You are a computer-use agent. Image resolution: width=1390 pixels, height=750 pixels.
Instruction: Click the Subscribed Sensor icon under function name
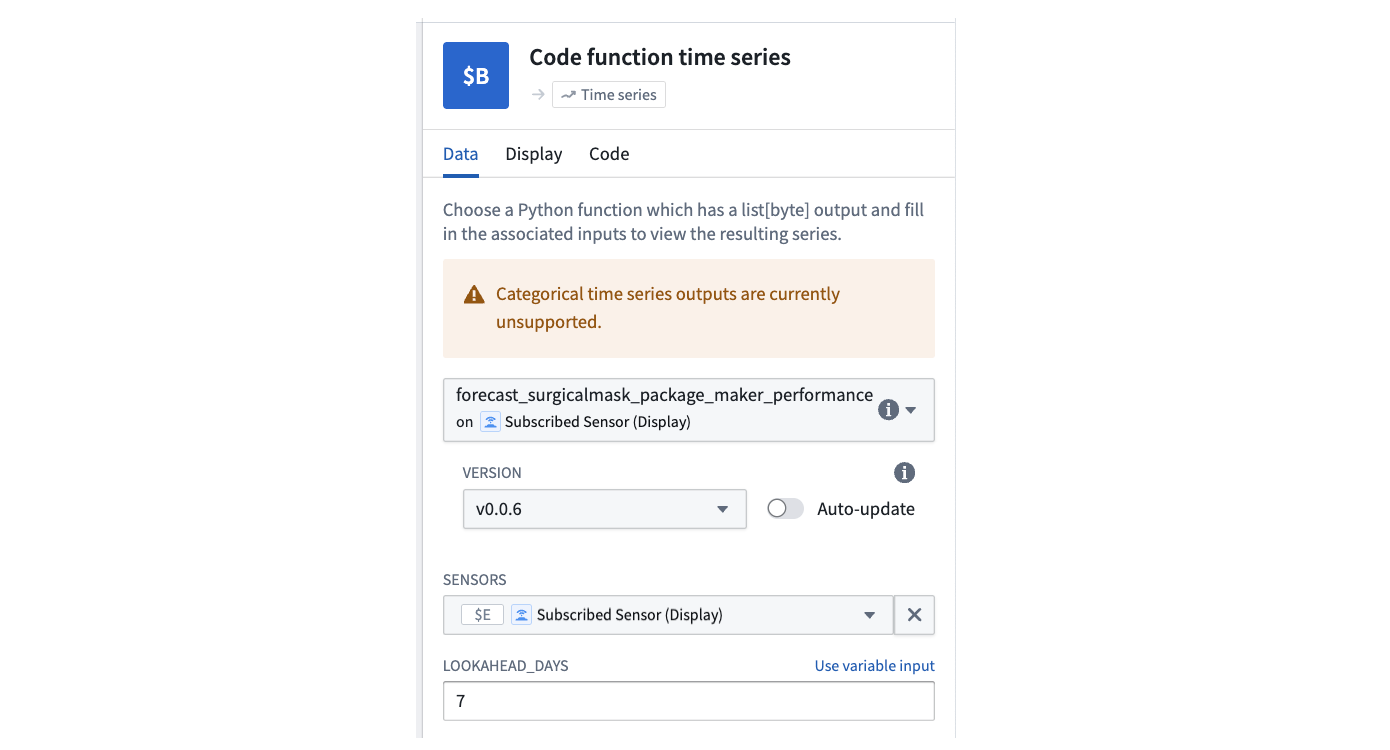490,422
